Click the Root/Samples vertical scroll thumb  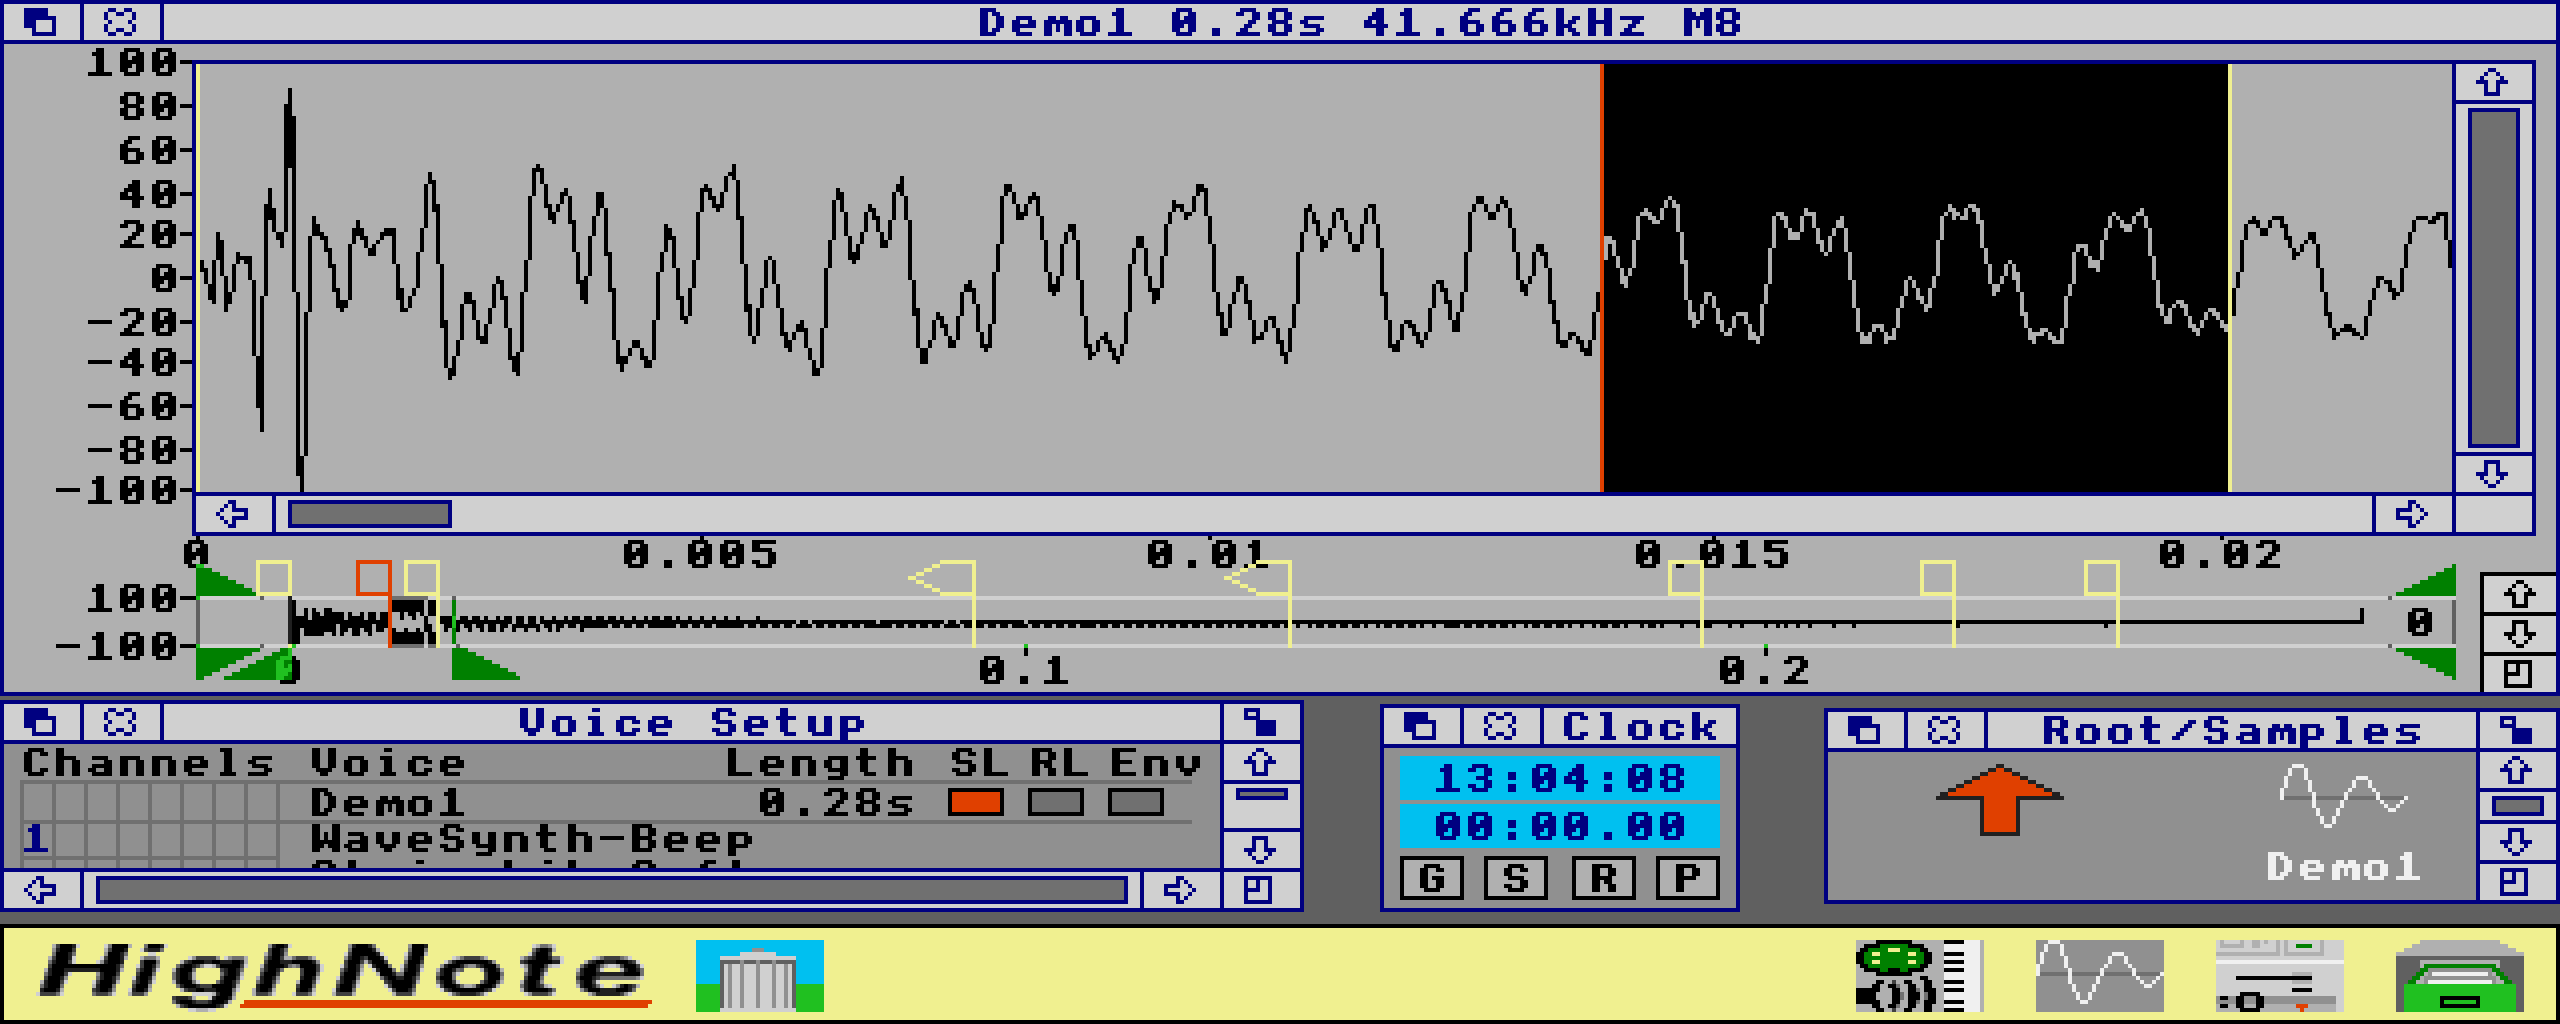click(x=2517, y=806)
